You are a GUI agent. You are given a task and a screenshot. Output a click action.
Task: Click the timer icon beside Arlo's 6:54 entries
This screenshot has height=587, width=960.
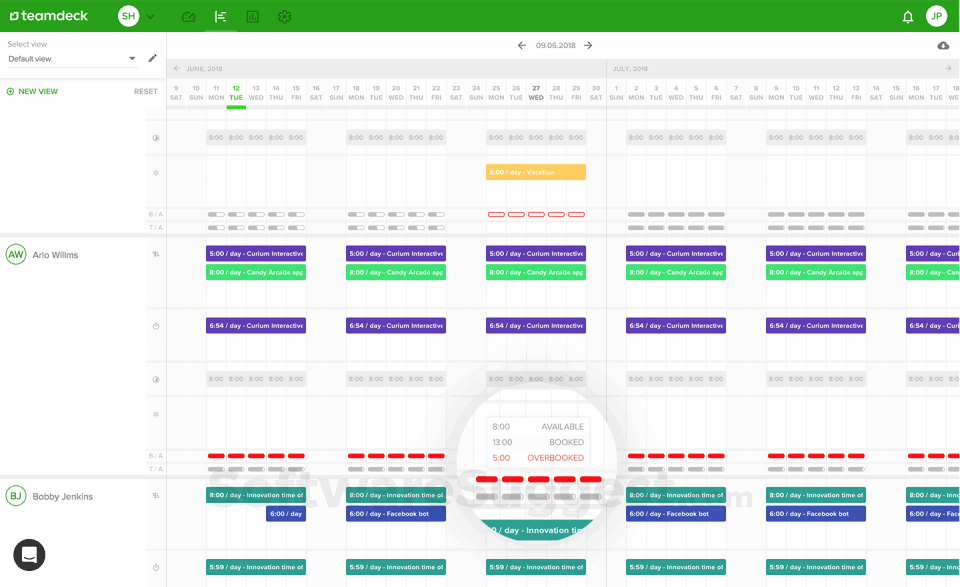tap(156, 326)
